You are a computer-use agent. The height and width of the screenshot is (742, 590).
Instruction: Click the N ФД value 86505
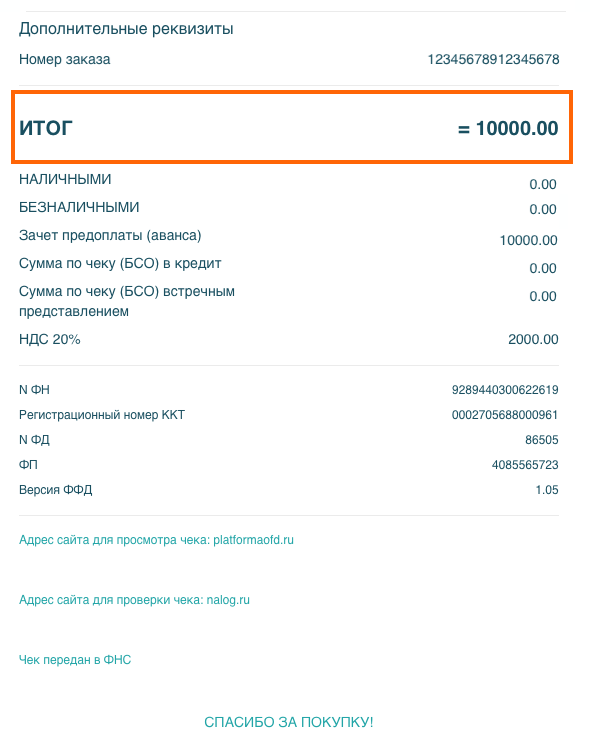(542, 440)
